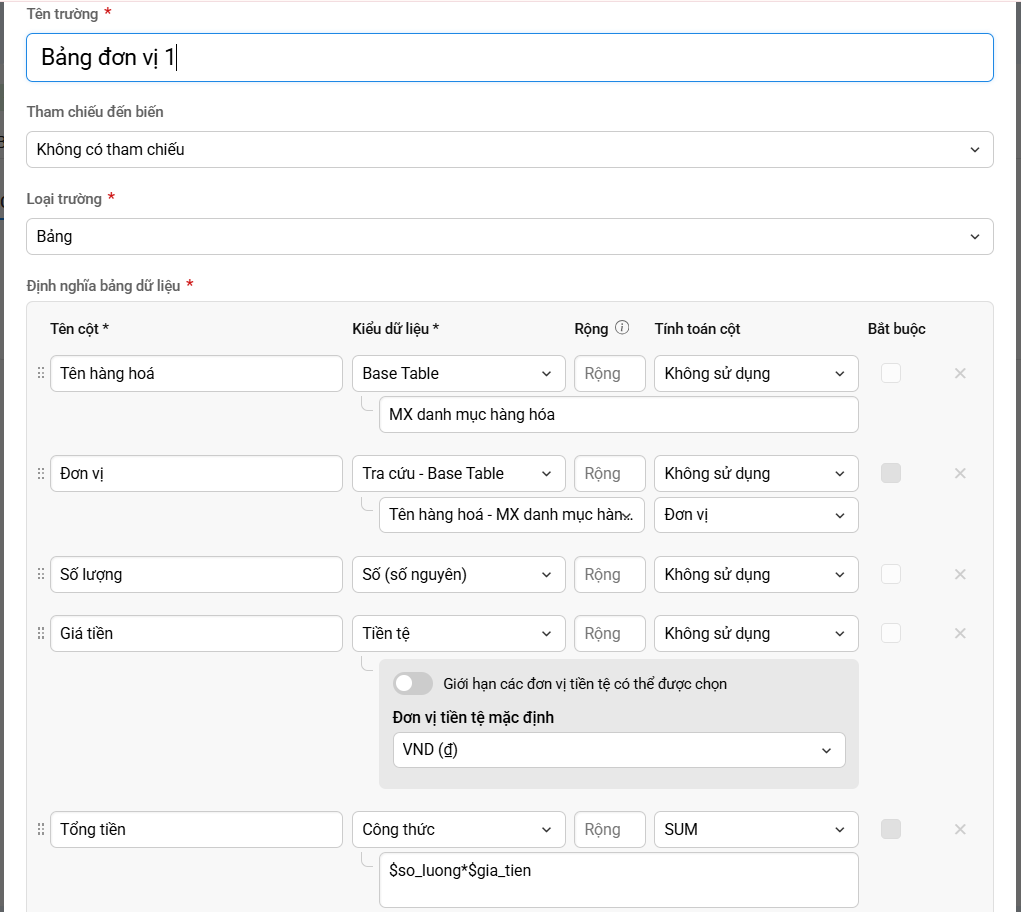Click Rộng width field in Tổng tiền row
The image size is (1021, 912).
click(609, 829)
